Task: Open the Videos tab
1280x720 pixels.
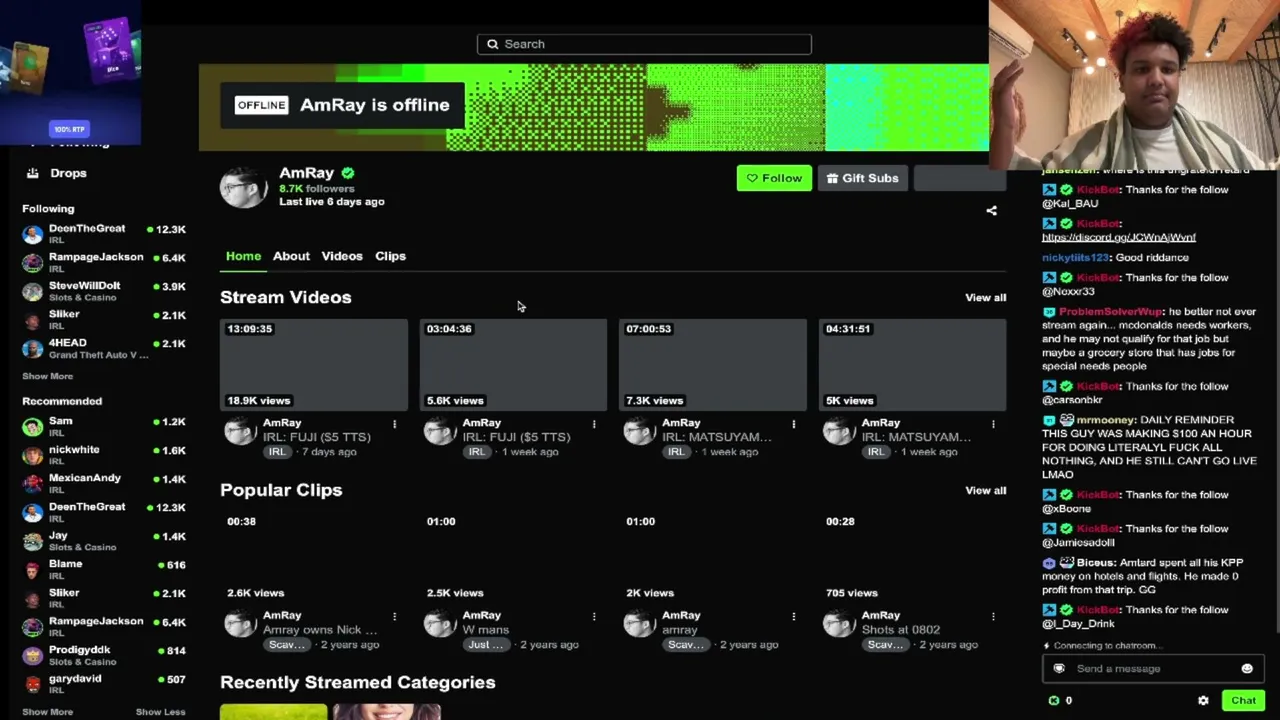Action: (342, 256)
